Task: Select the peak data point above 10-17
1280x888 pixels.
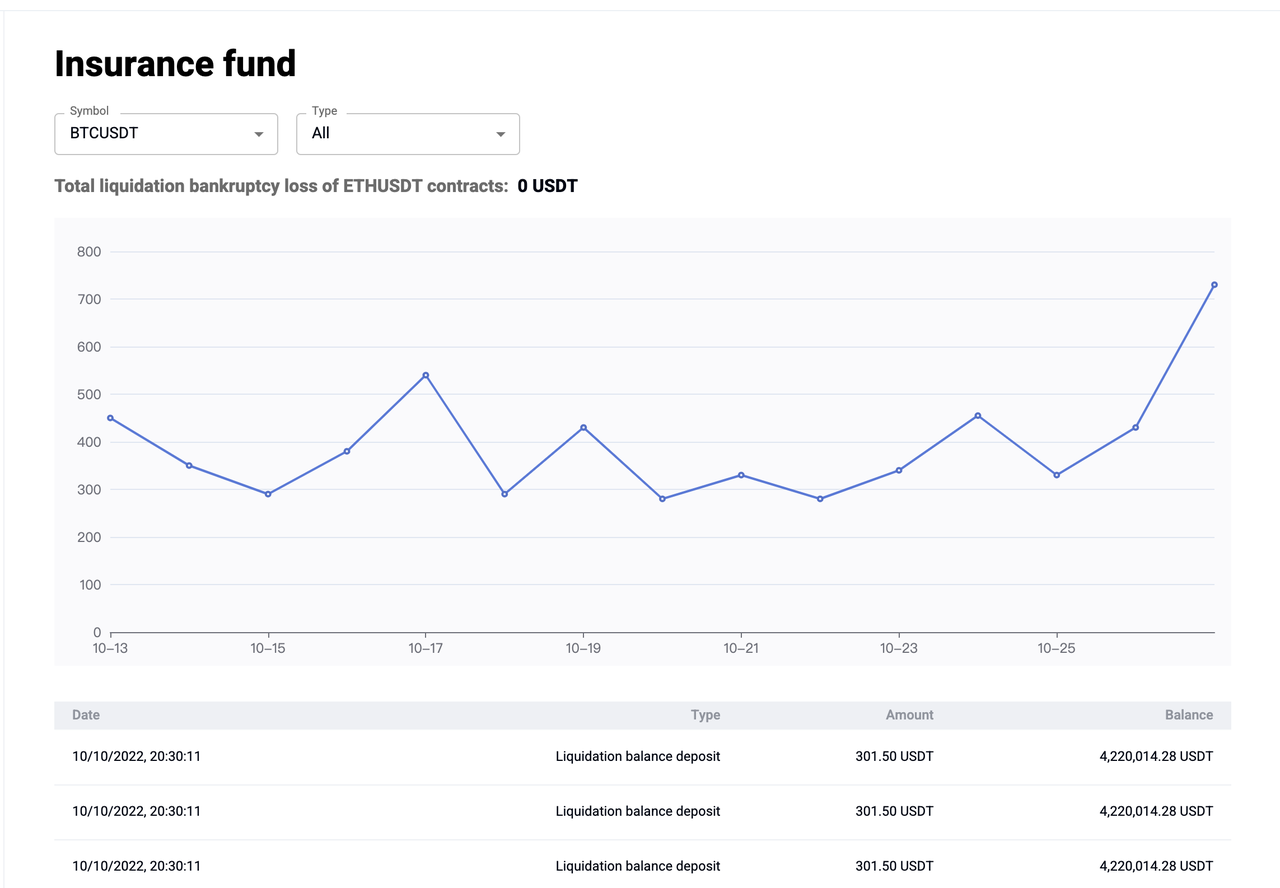Action: pyautogui.click(x=426, y=375)
